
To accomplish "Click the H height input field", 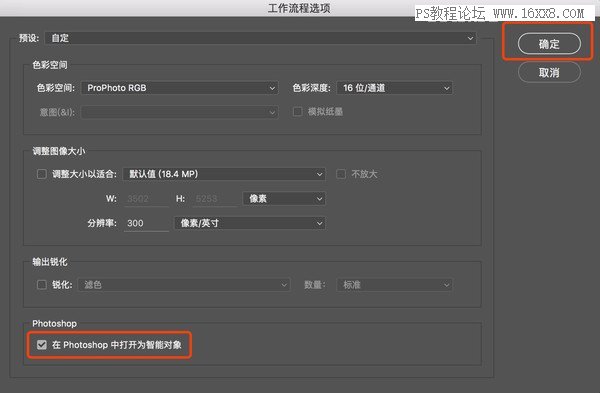I will (214, 199).
